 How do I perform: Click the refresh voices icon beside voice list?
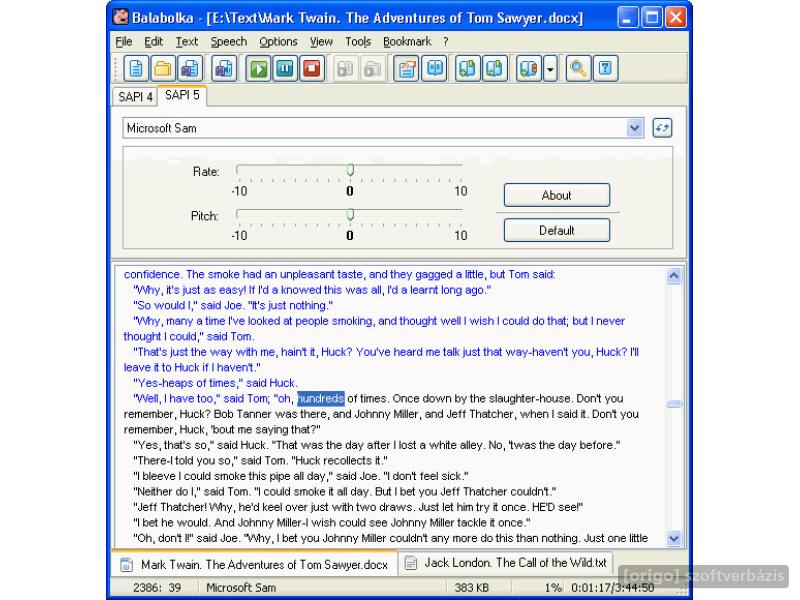pyautogui.click(x=662, y=128)
